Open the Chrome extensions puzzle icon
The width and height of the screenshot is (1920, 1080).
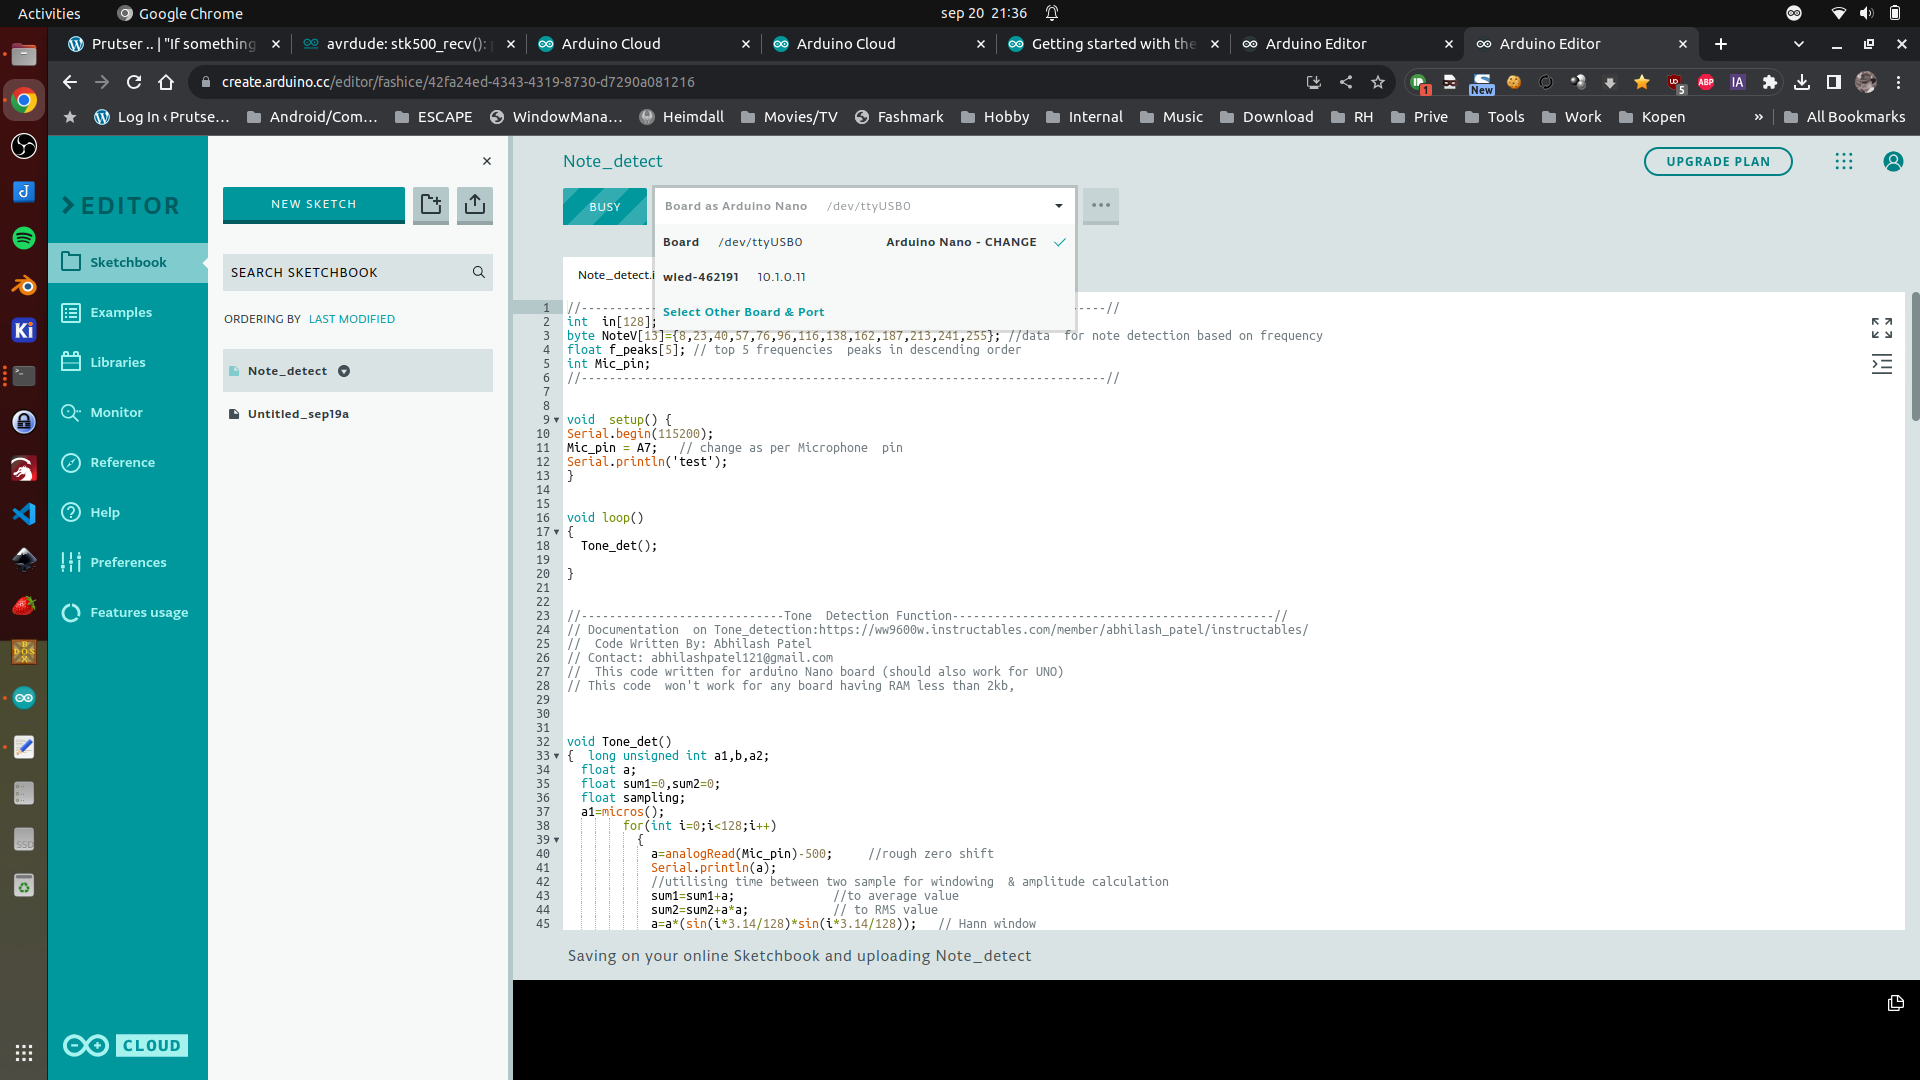tap(1770, 82)
